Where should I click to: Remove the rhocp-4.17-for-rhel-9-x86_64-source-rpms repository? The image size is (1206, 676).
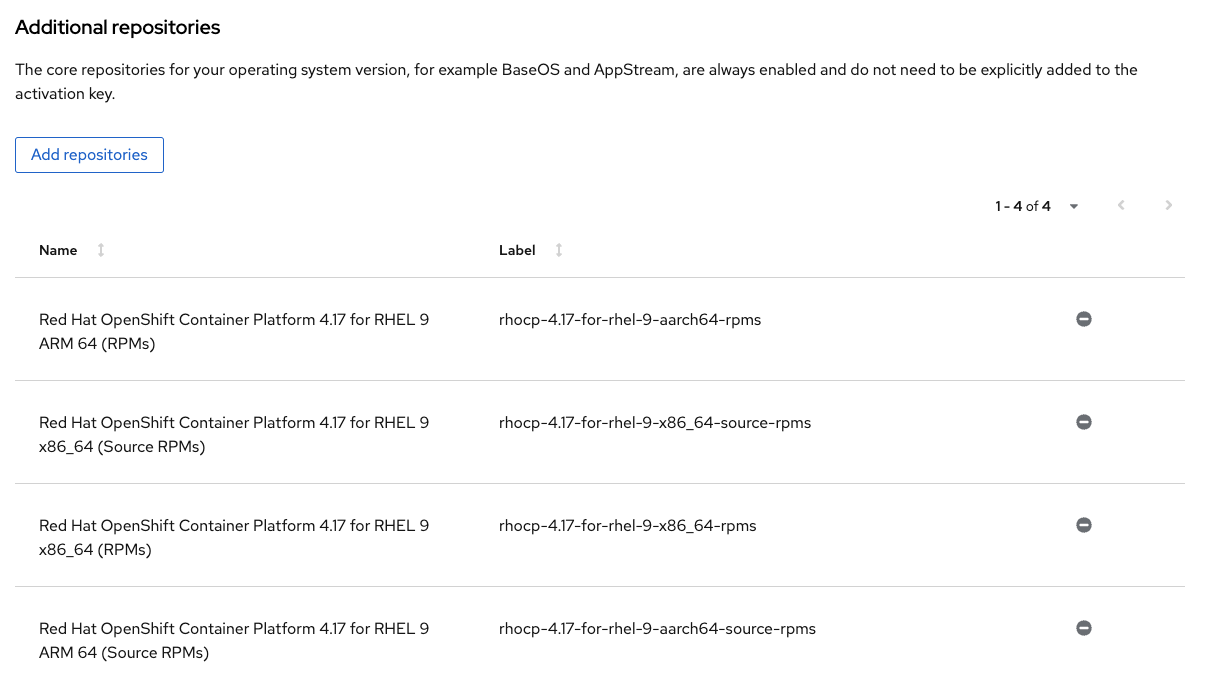tap(1083, 421)
